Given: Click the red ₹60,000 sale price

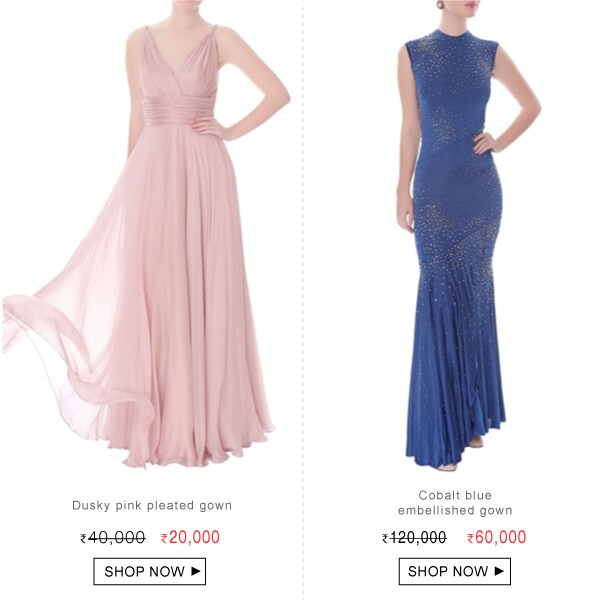Looking at the screenshot, I should tap(496, 537).
